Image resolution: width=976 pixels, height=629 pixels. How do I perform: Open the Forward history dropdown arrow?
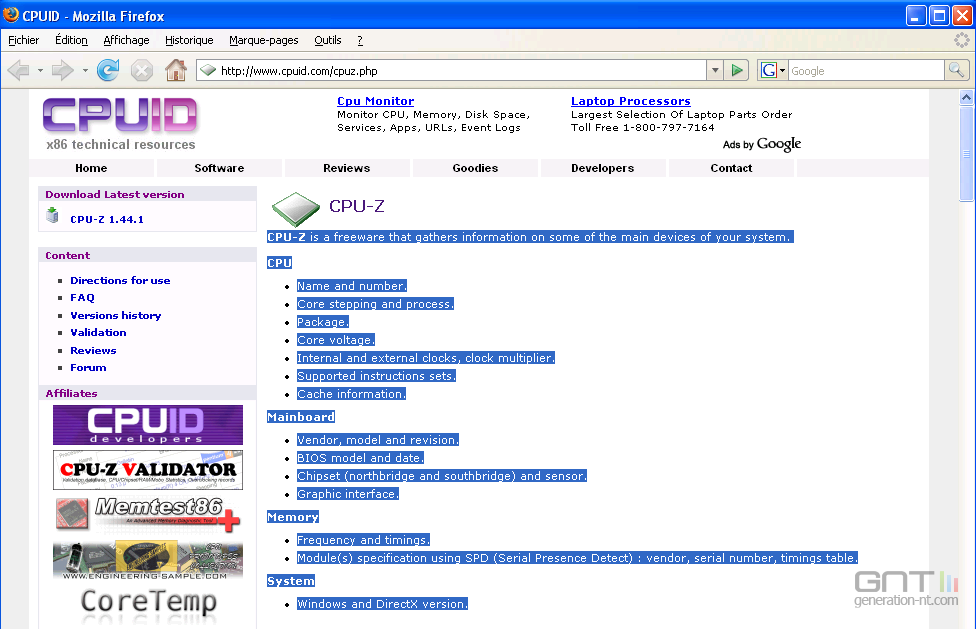coord(85,70)
